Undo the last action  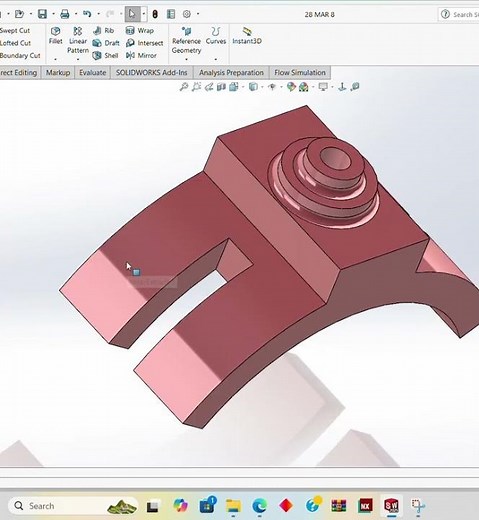pyautogui.click(x=87, y=14)
